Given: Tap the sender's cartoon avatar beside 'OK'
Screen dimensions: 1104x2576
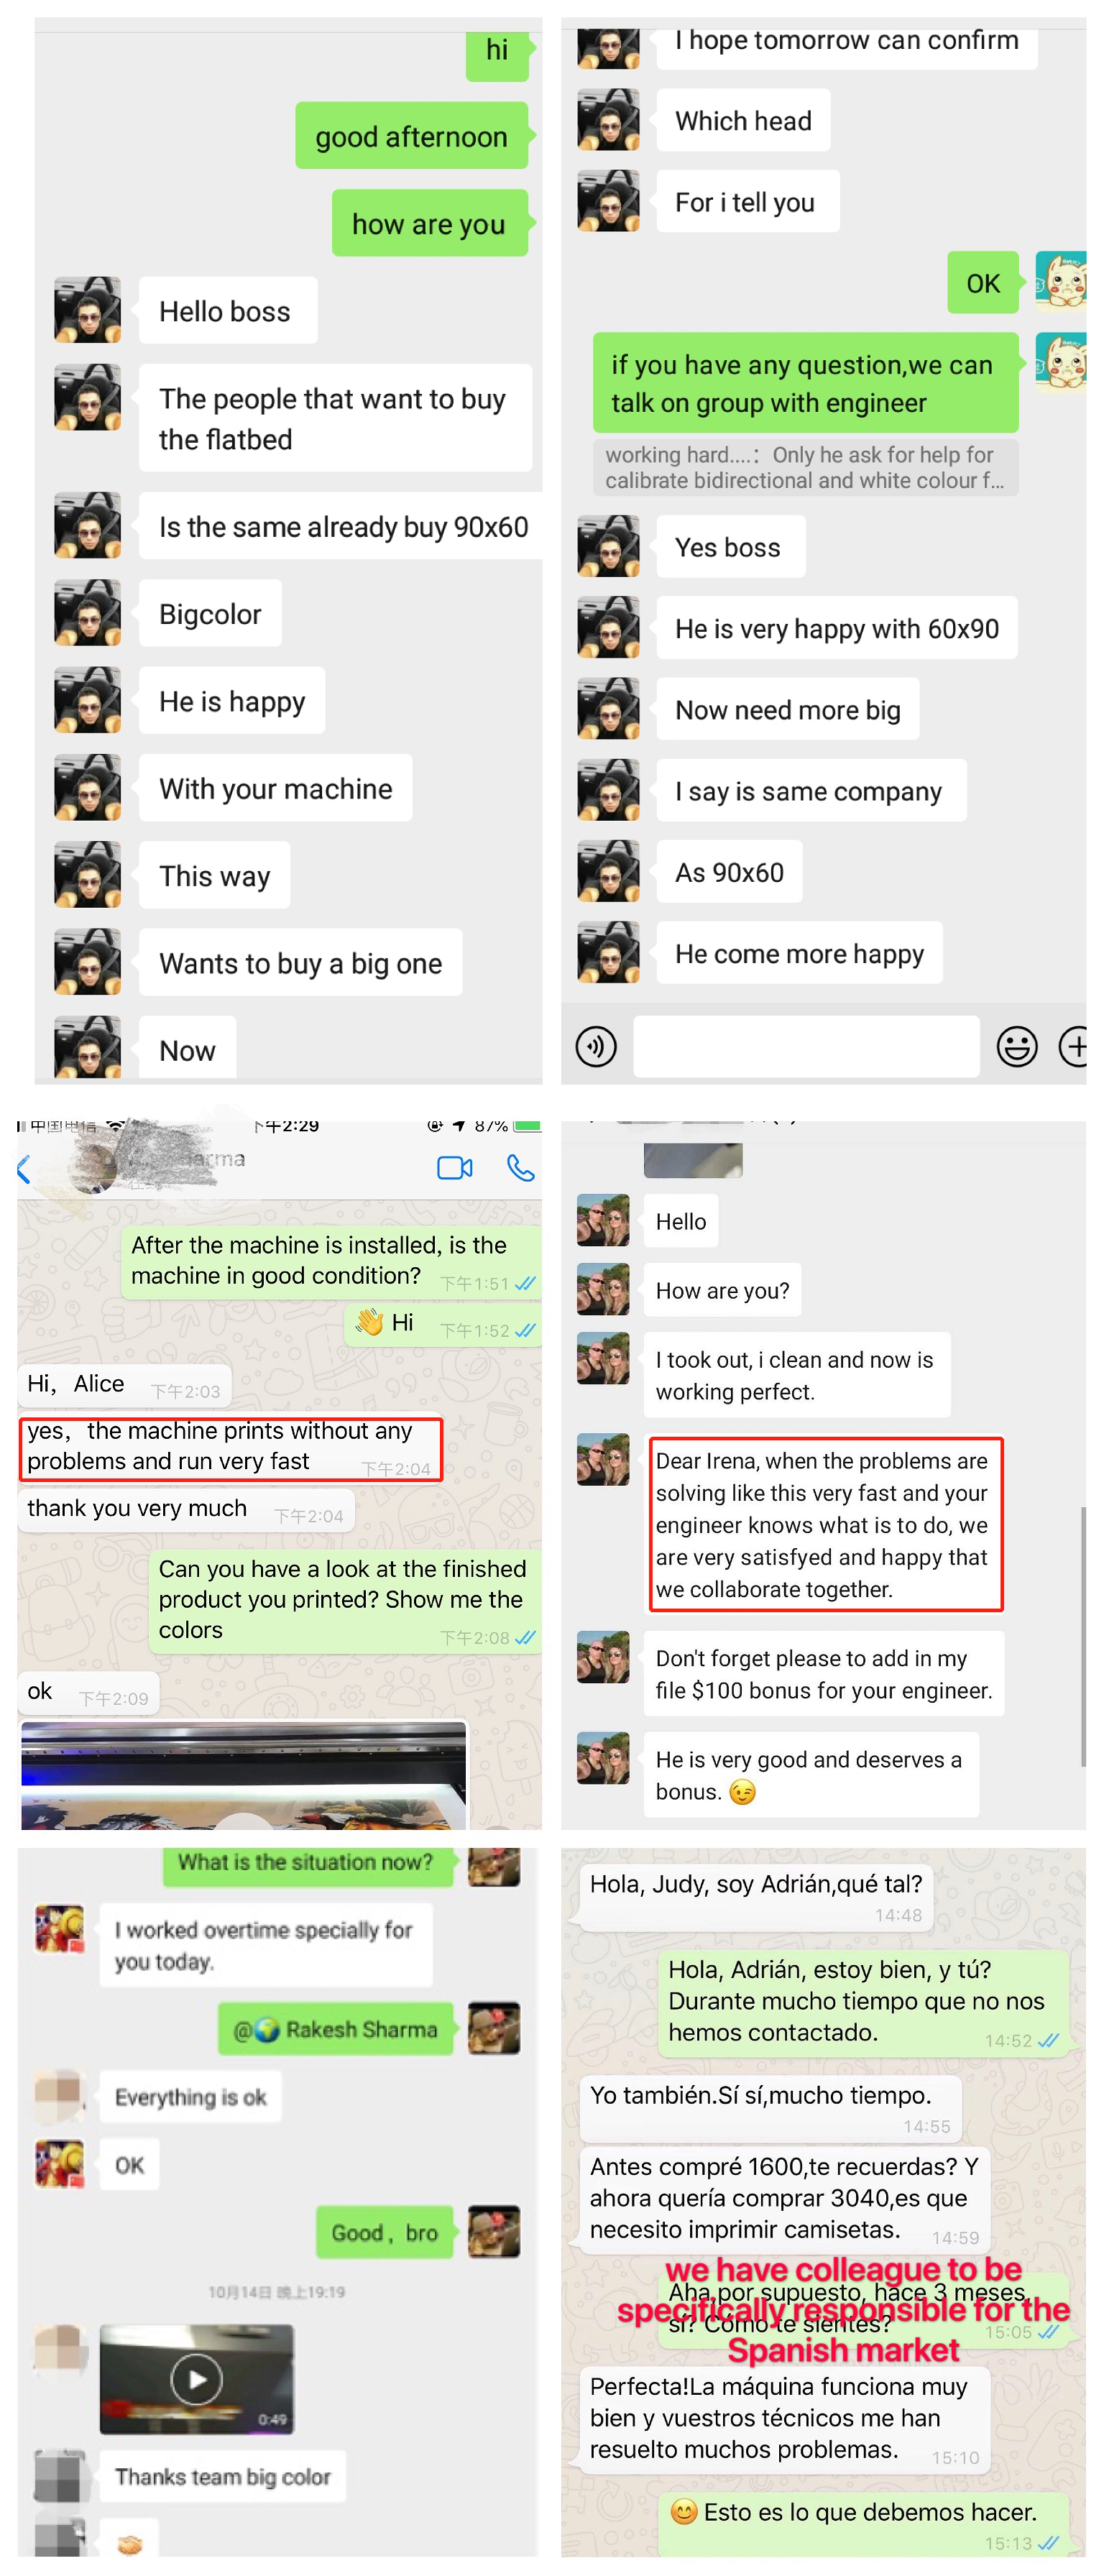Looking at the screenshot, I should (1060, 282).
